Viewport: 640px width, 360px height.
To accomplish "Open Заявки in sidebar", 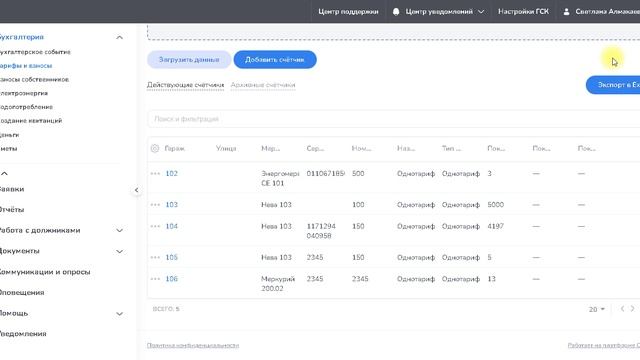I will click(x=12, y=189).
